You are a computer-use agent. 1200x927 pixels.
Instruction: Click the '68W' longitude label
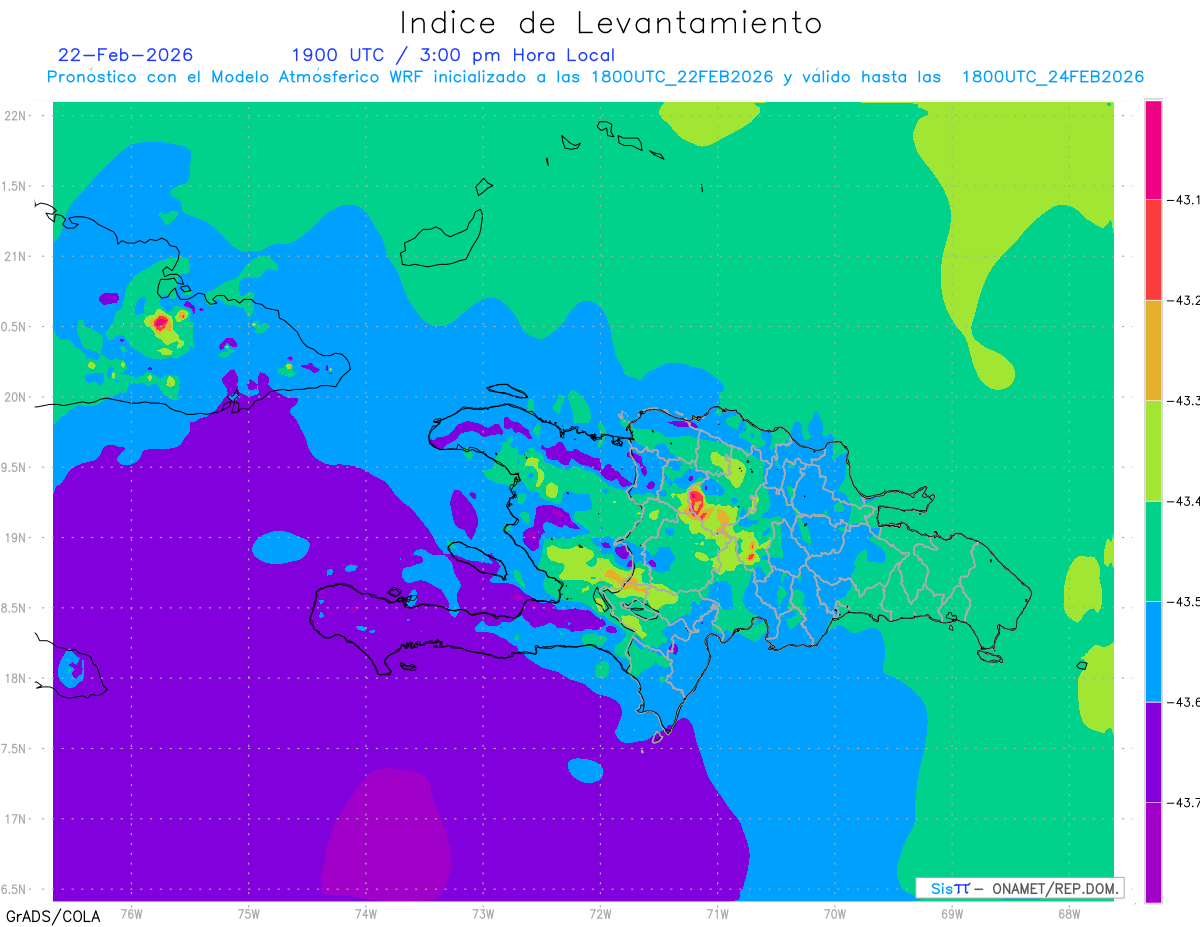(x=1068, y=914)
